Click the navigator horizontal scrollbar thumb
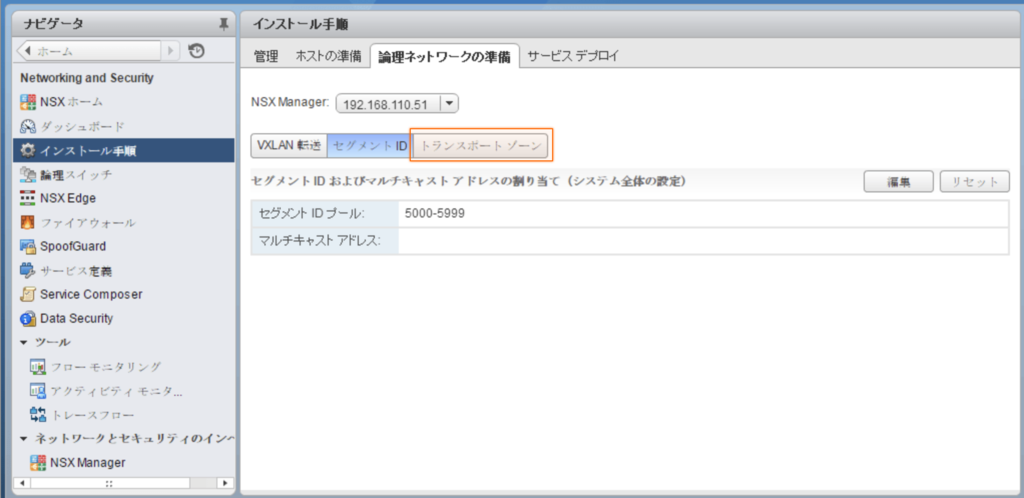The width and height of the screenshot is (1024, 498). tap(110, 484)
